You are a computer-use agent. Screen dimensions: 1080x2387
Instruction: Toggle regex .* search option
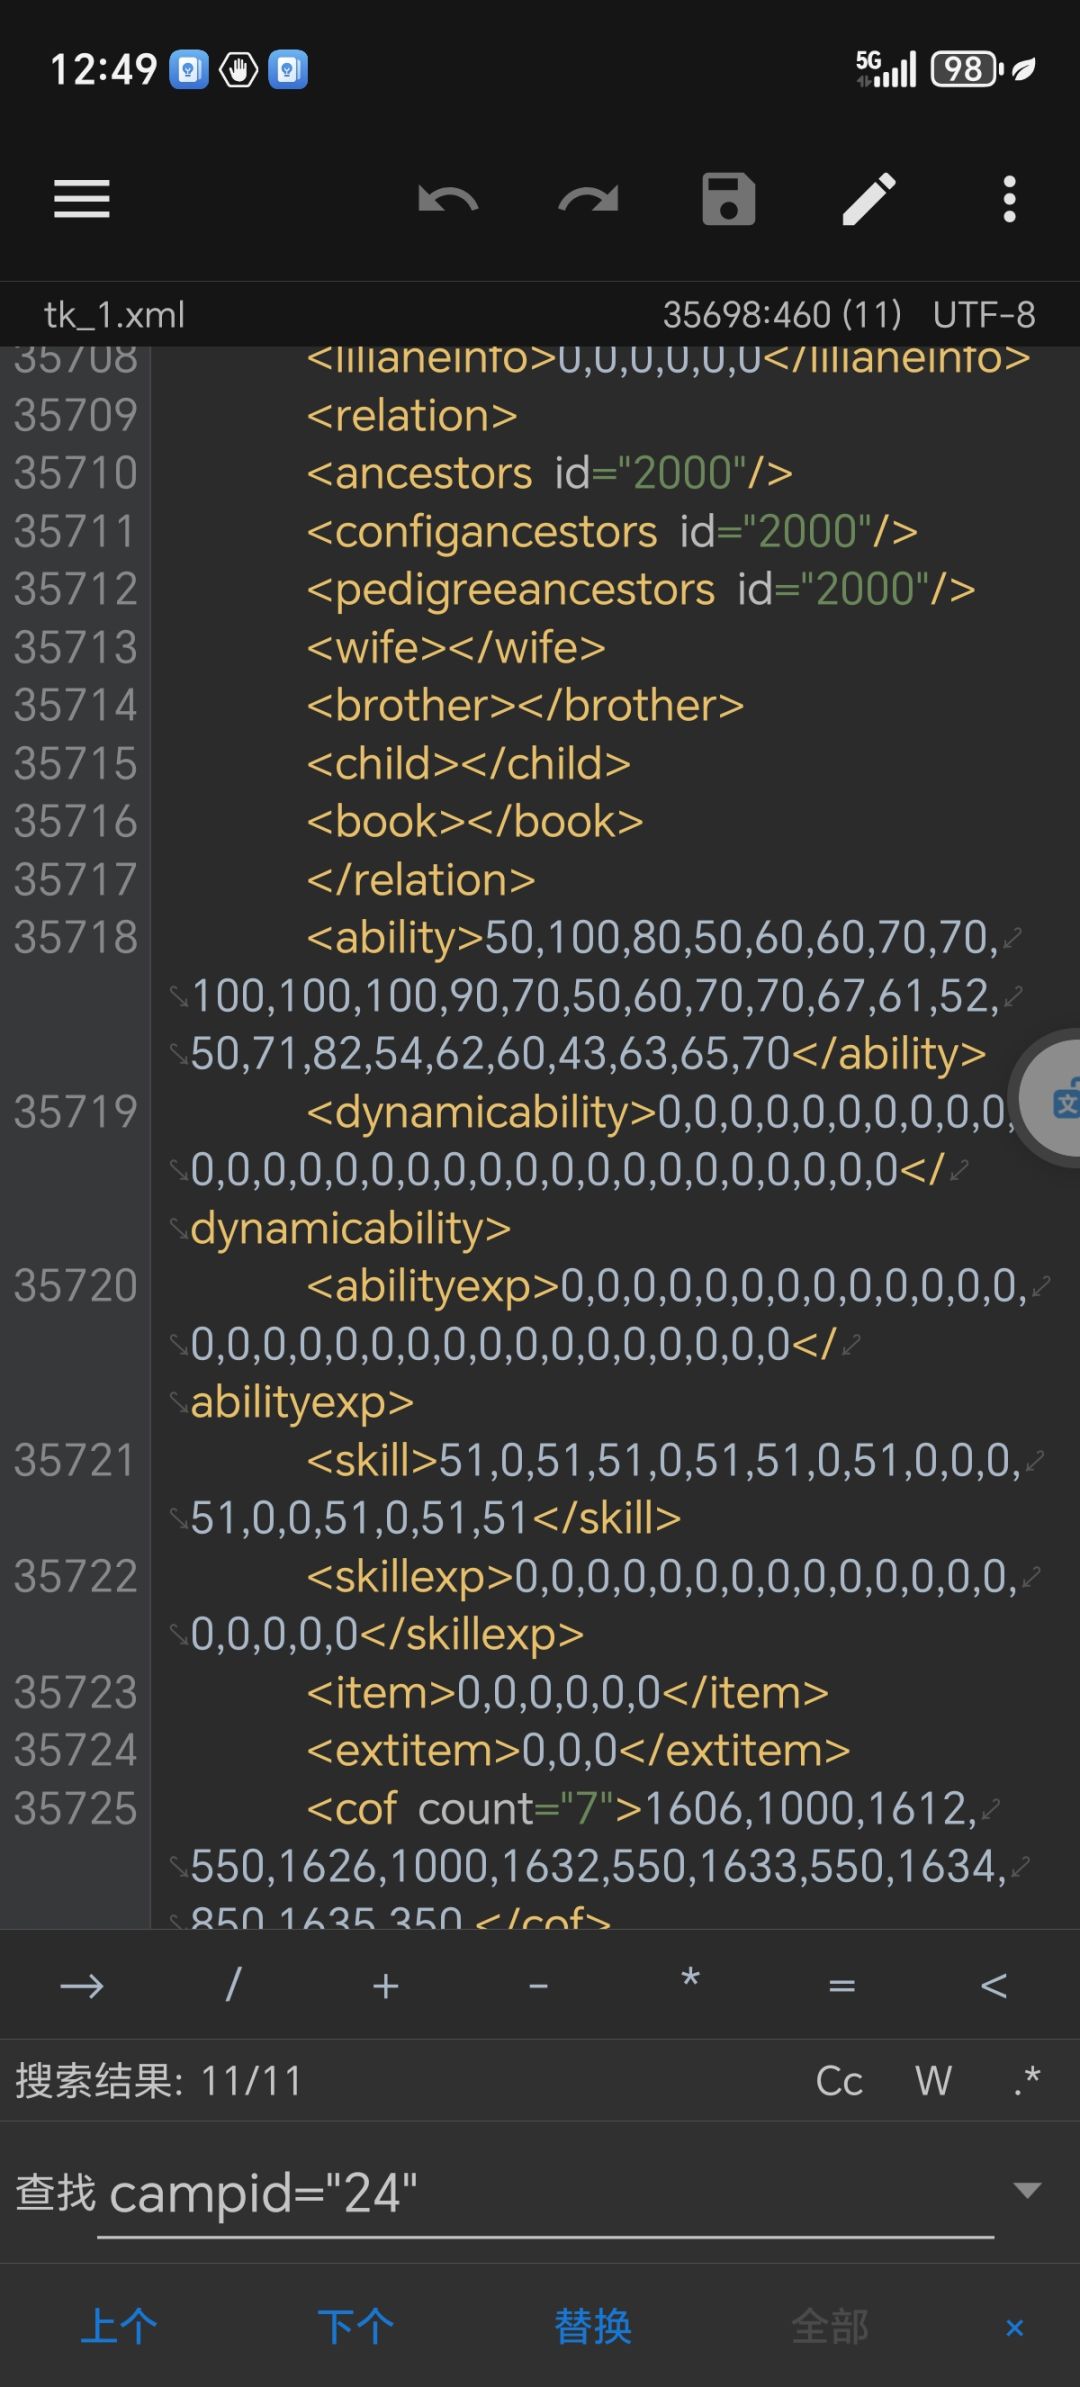pyautogui.click(x=1027, y=2079)
